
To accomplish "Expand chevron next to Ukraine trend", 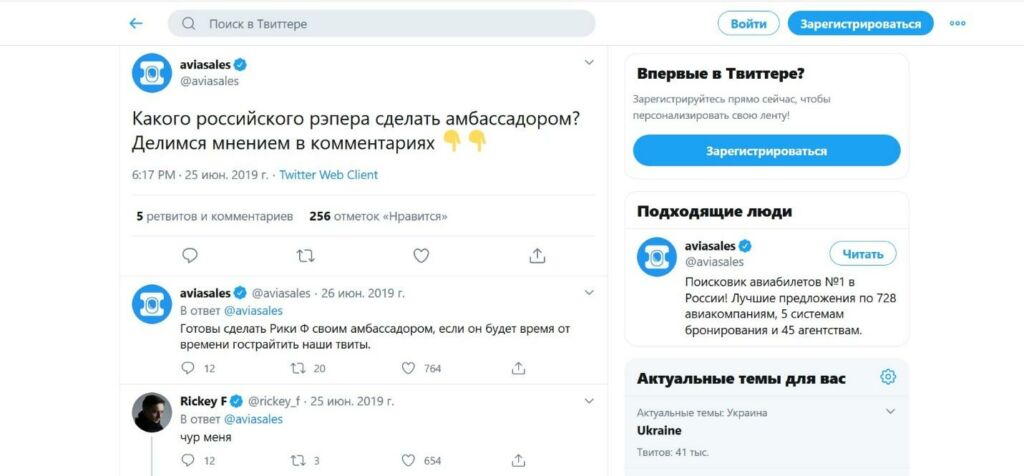I will point(890,412).
